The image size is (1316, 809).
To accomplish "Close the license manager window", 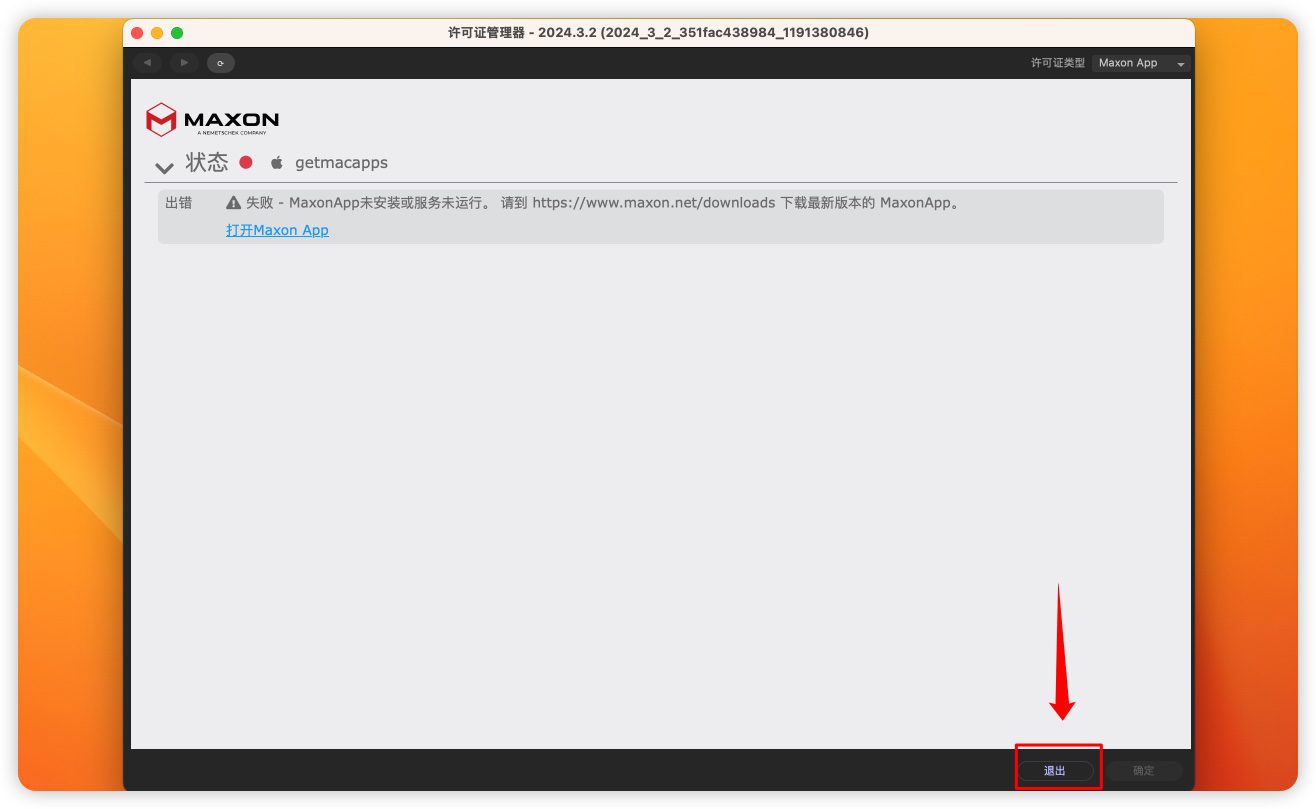I will tap(137, 33).
